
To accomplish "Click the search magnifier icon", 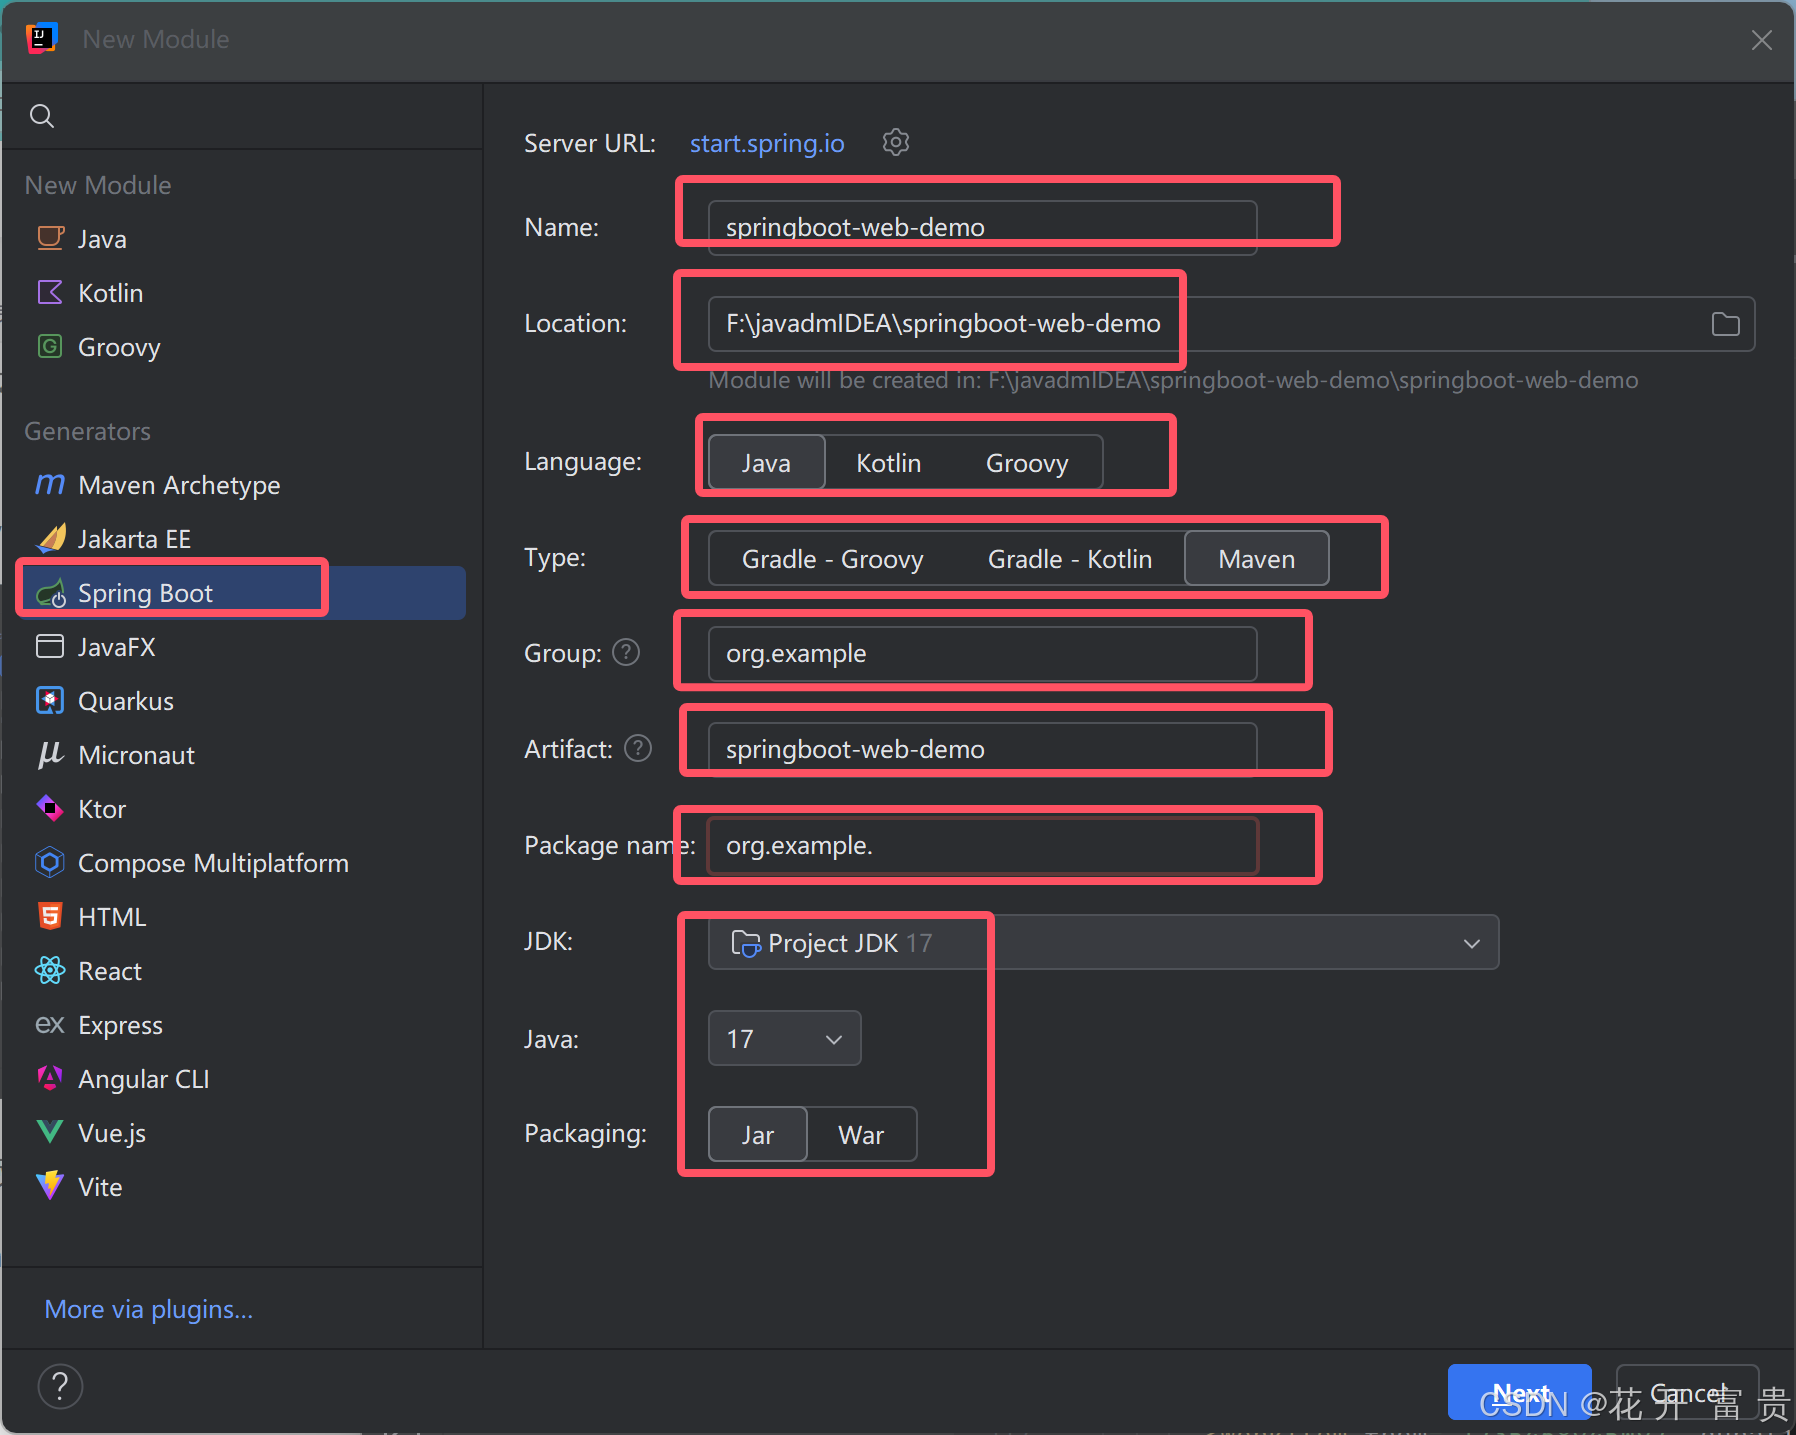I will click(42, 116).
